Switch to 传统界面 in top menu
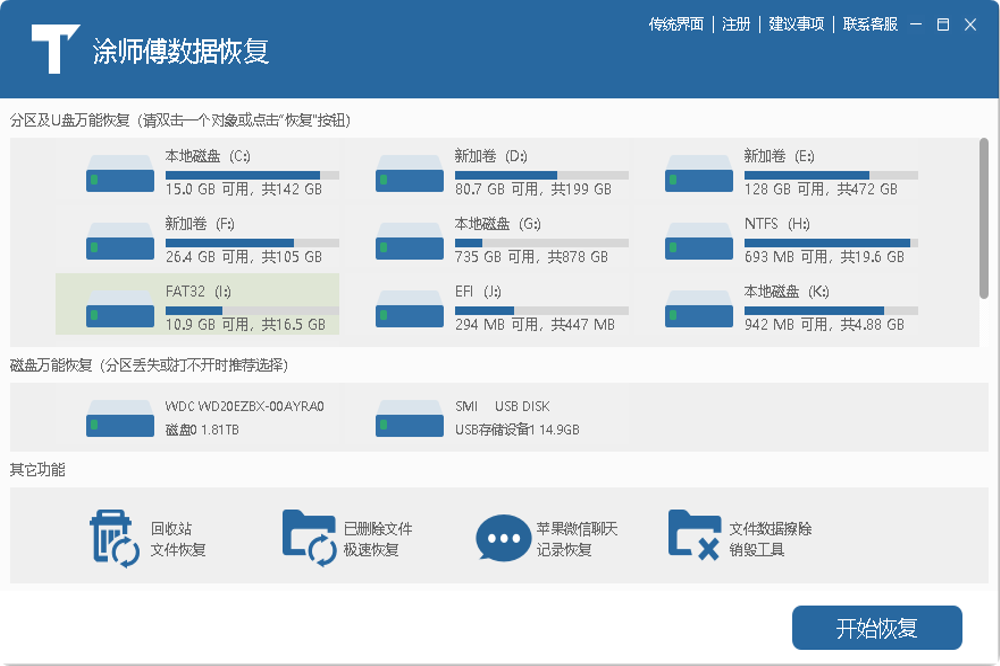This screenshot has height=666, width=1000. (x=676, y=25)
